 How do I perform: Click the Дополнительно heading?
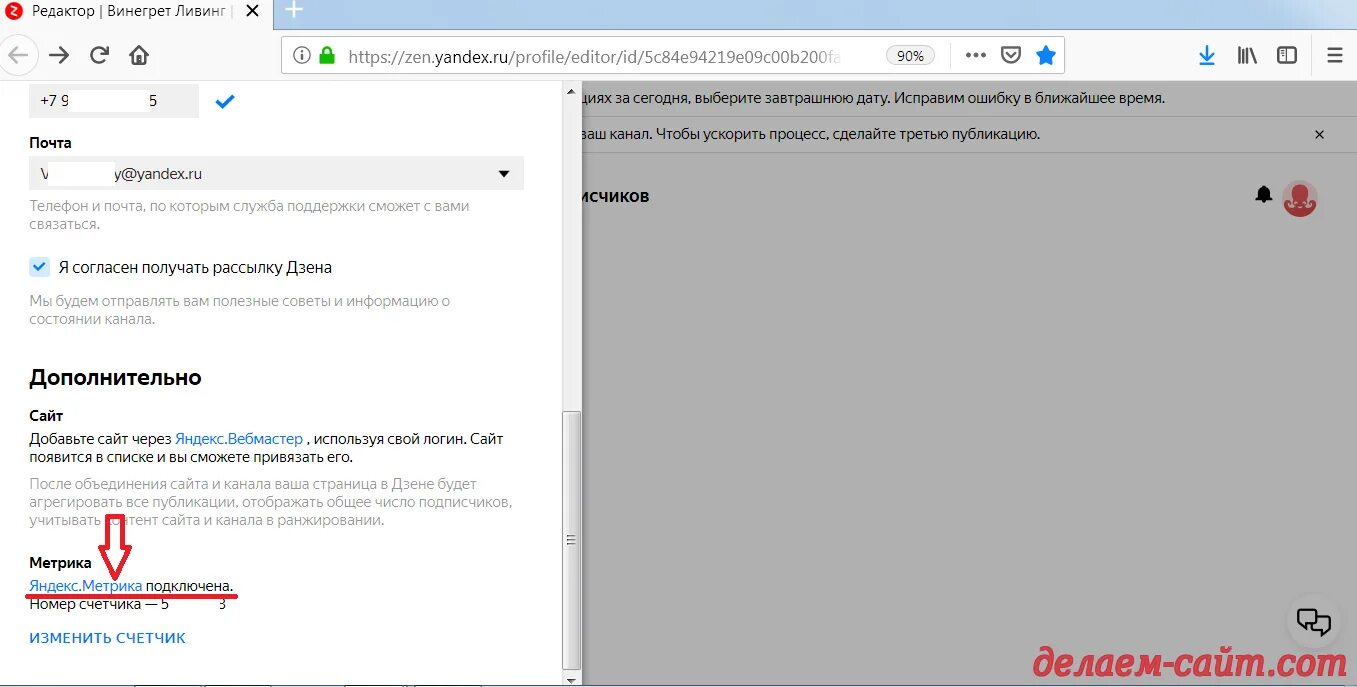click(115, 378)
